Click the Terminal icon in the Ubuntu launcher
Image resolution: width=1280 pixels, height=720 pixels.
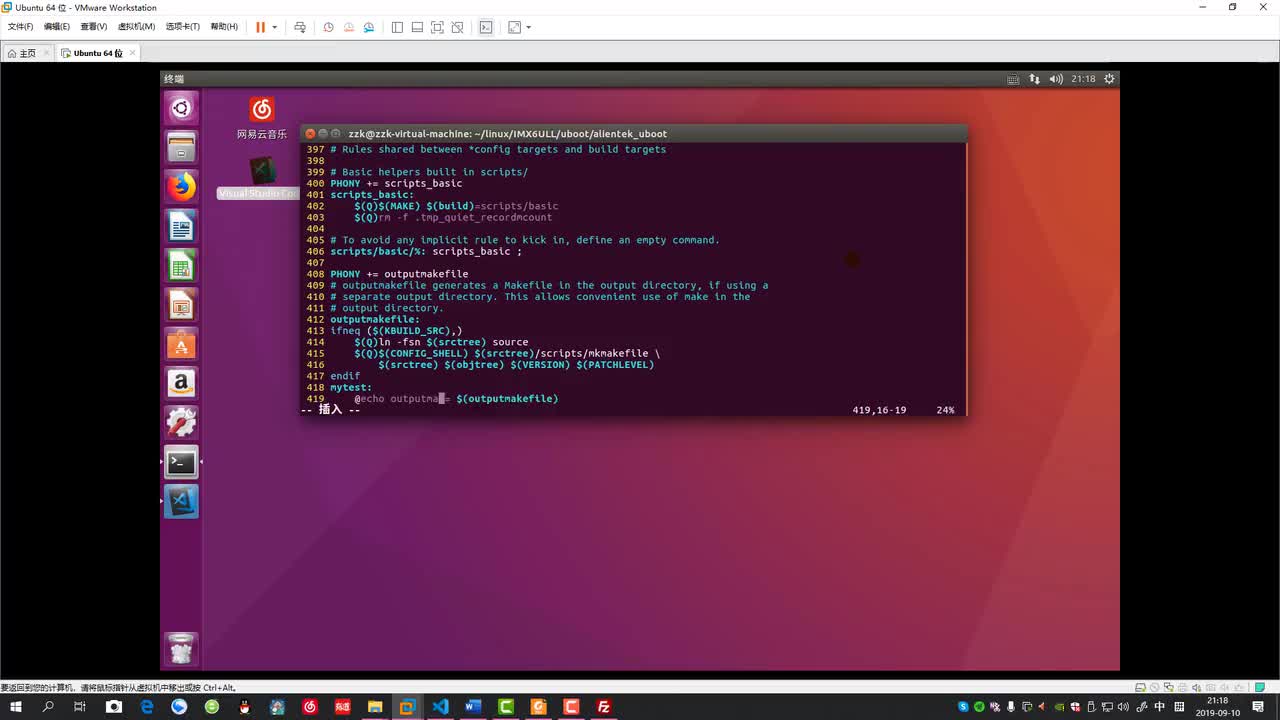tap(181, 462)
